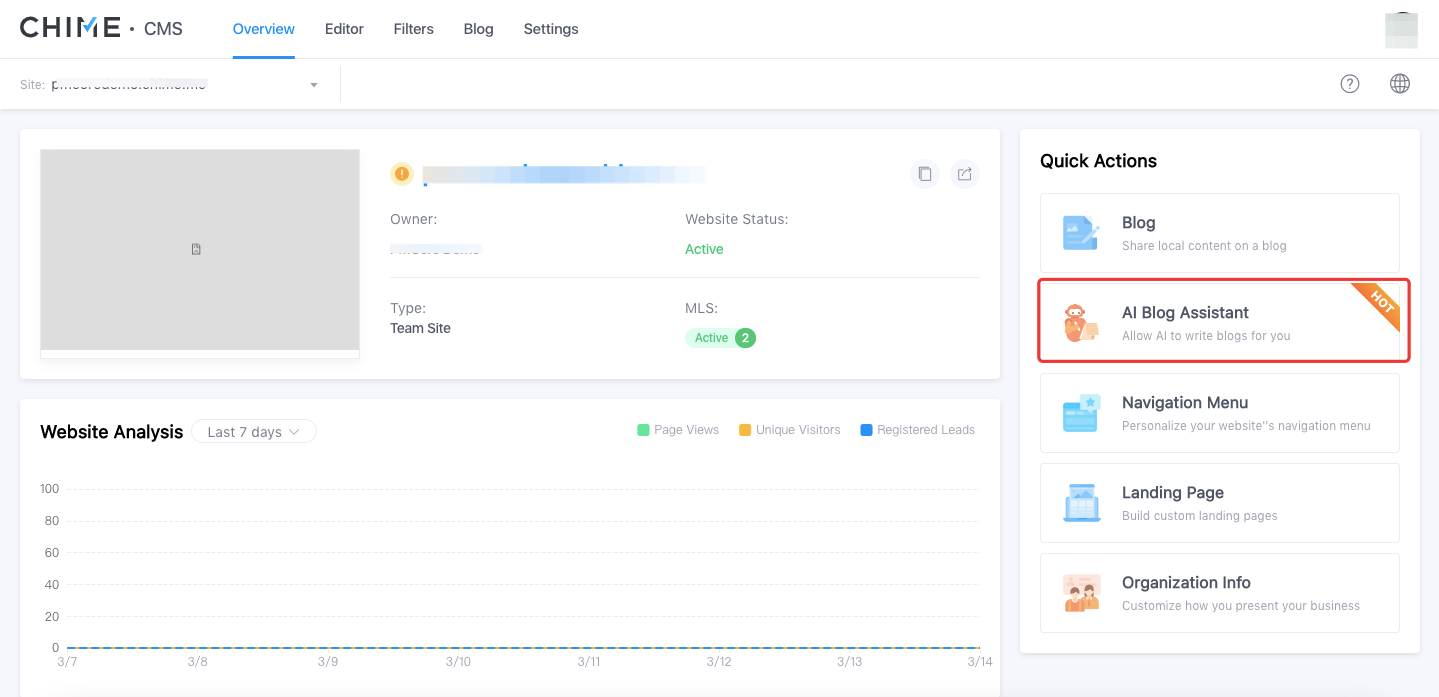Screen dimensions: 1439x697
Task: Click the orange warning status icon
Action: 402,174
